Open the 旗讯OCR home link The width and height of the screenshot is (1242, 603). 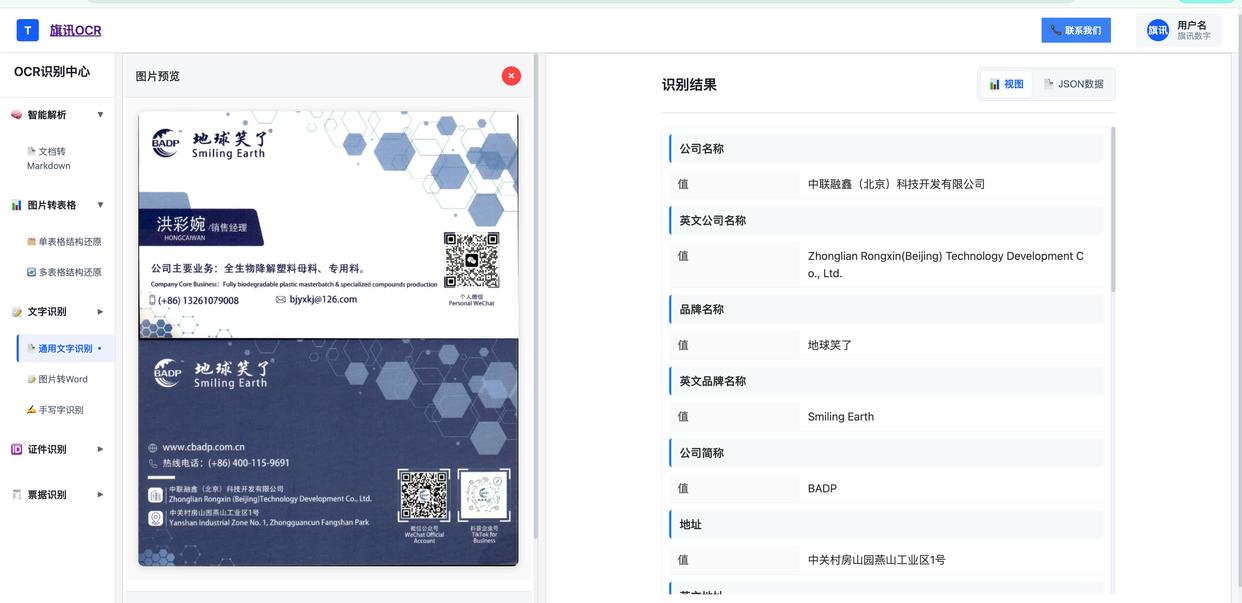[x=76, y=30]
